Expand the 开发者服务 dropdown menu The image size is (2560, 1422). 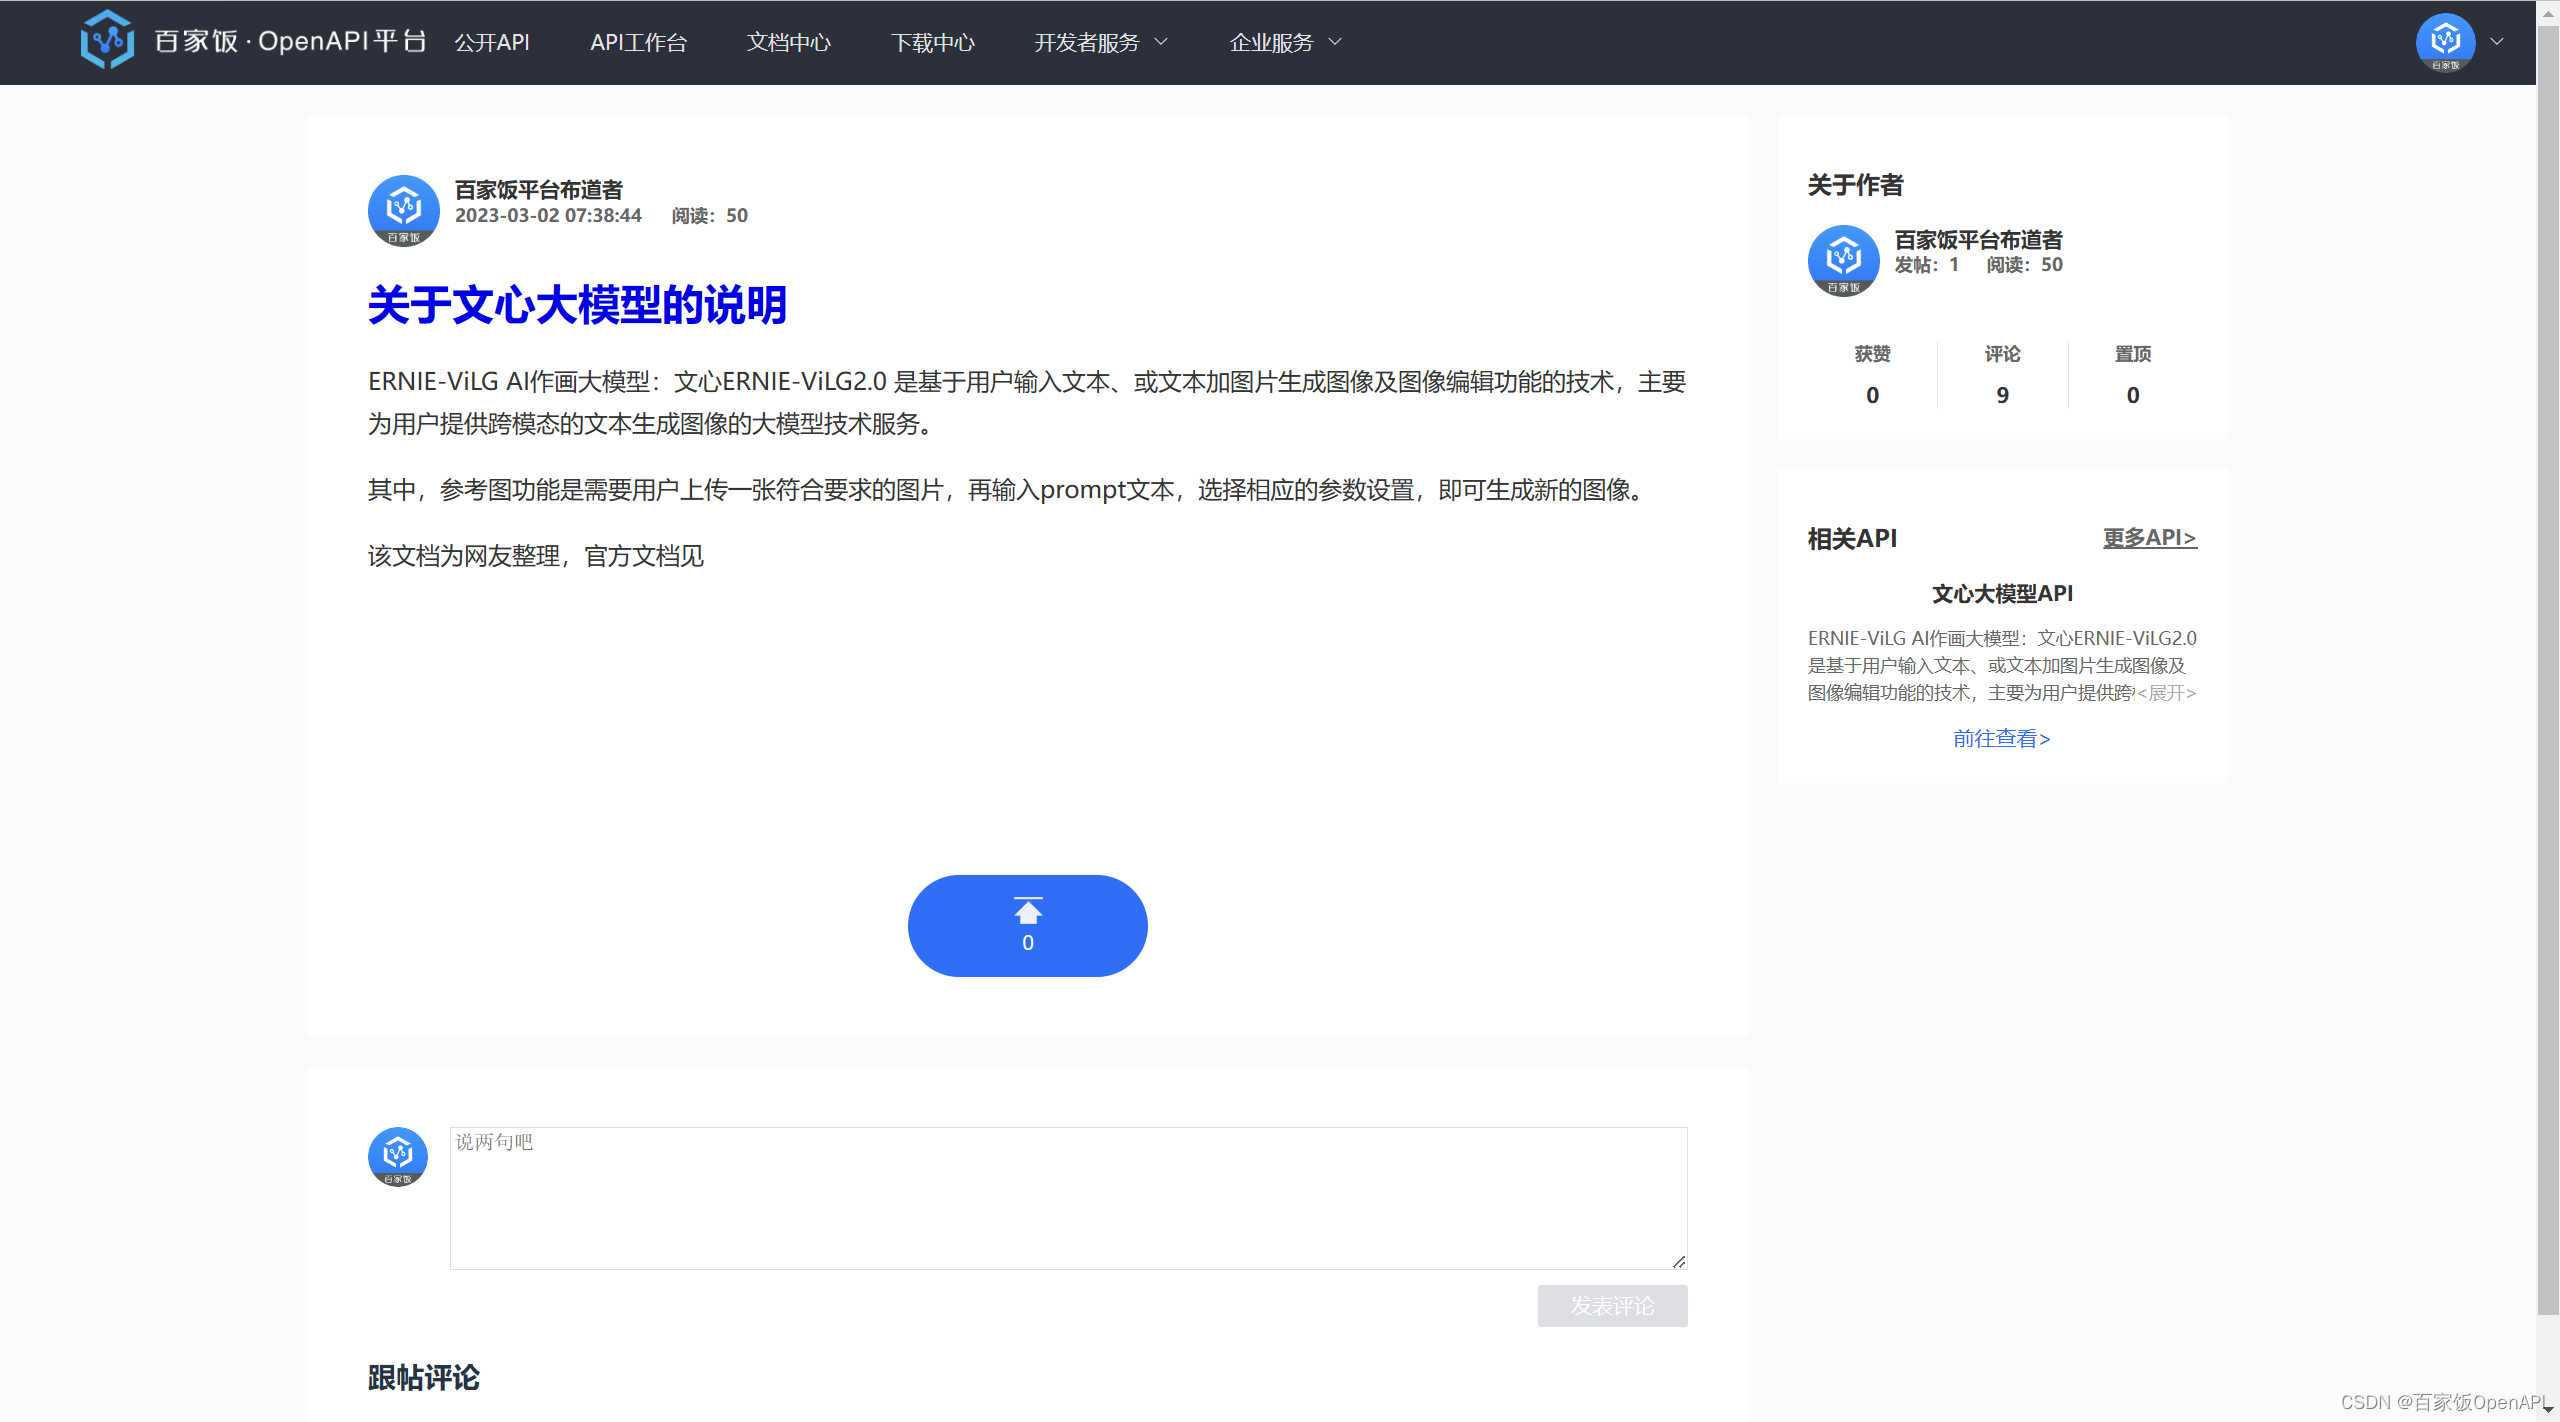click(1101, 42)
